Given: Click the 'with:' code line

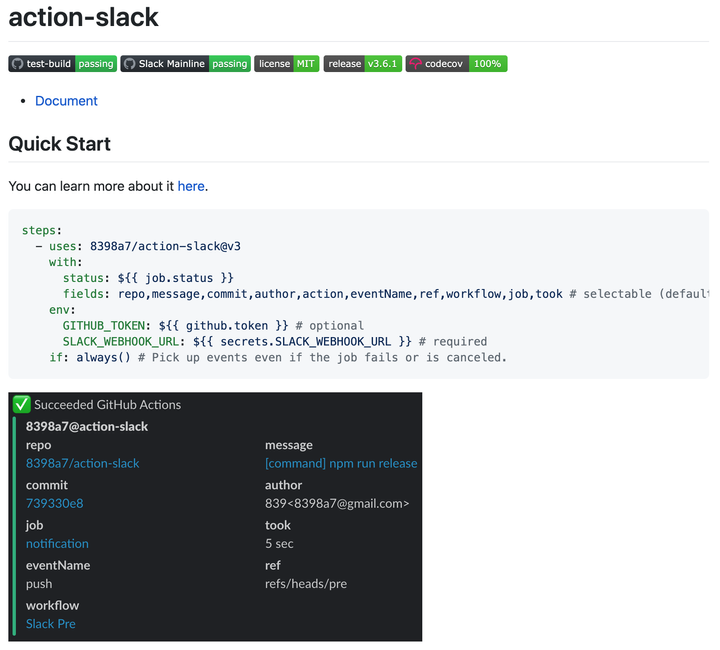Looking at the screenshot, I should pyautogui.click(x=66, y=262).
